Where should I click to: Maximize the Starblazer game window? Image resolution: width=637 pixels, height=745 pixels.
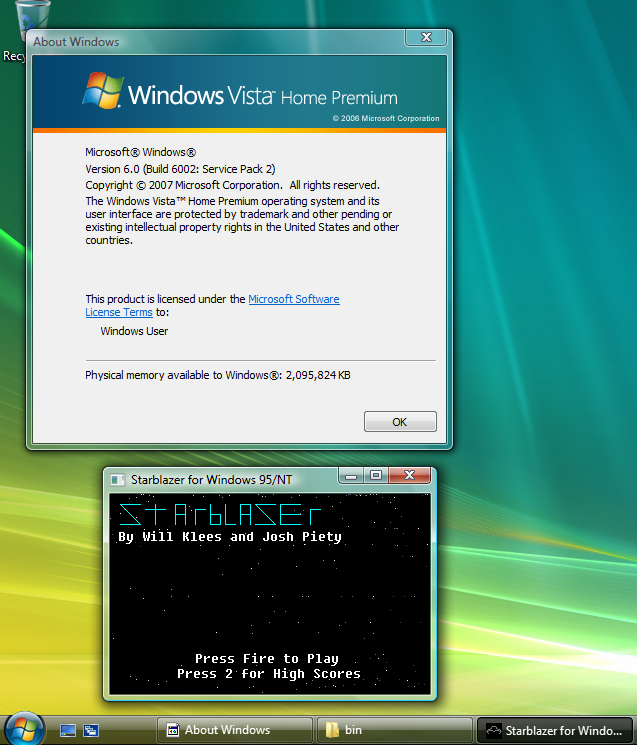coord(376,476)
